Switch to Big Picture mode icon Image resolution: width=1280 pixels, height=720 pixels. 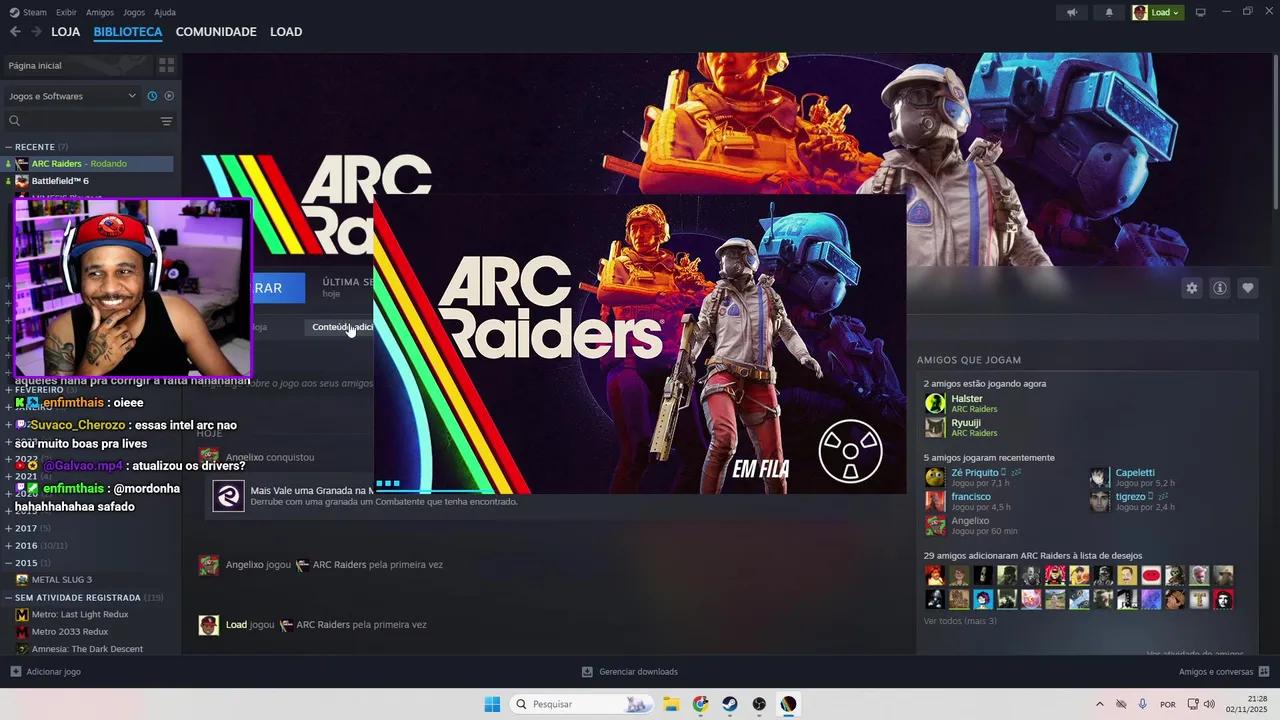(x=1200, y=12)
